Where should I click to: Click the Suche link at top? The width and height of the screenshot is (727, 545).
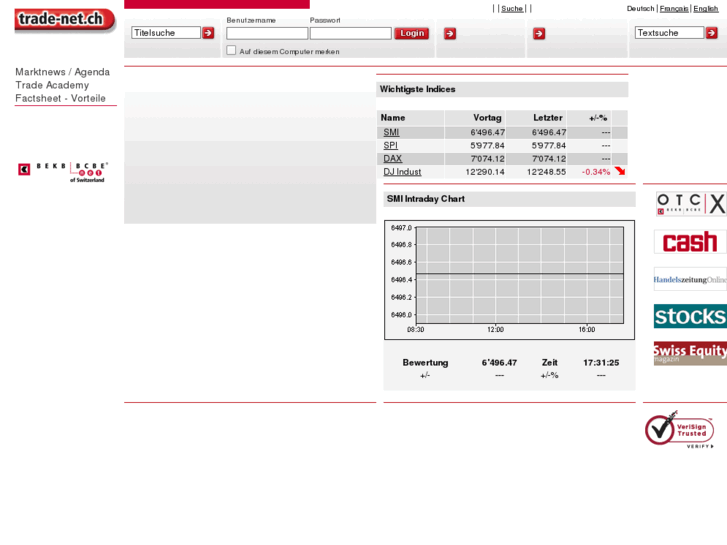click(512, 9)
